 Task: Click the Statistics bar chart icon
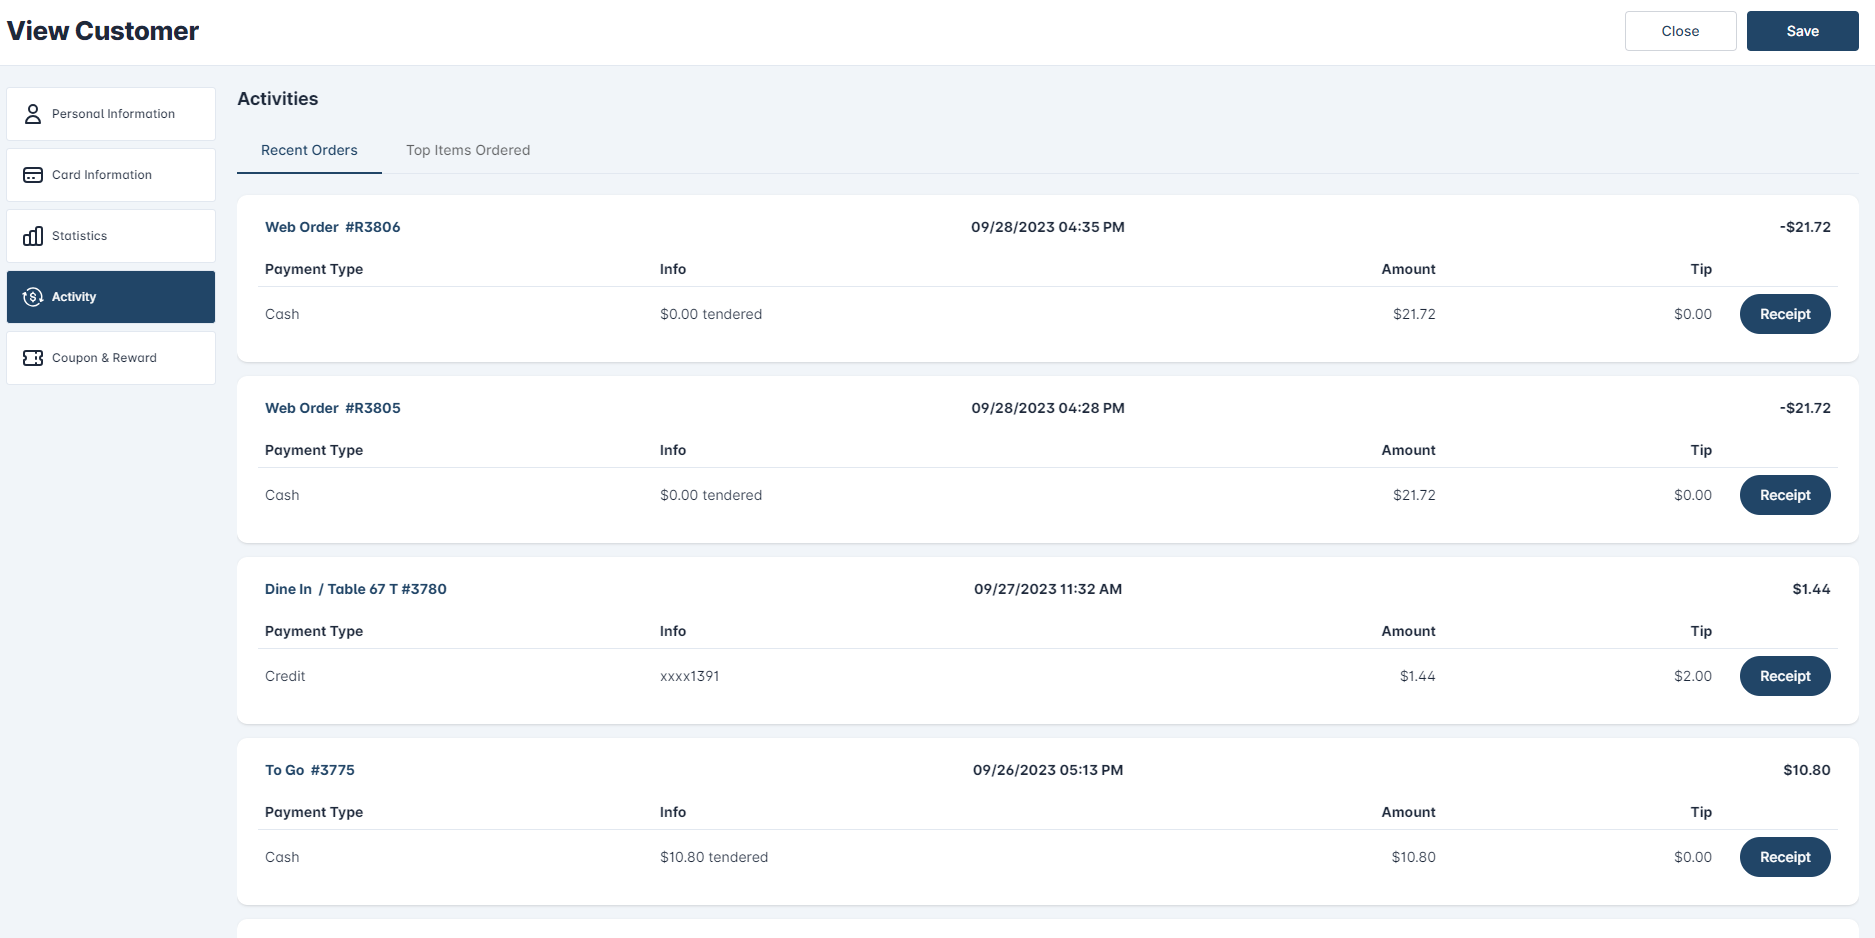pos(33,236)
